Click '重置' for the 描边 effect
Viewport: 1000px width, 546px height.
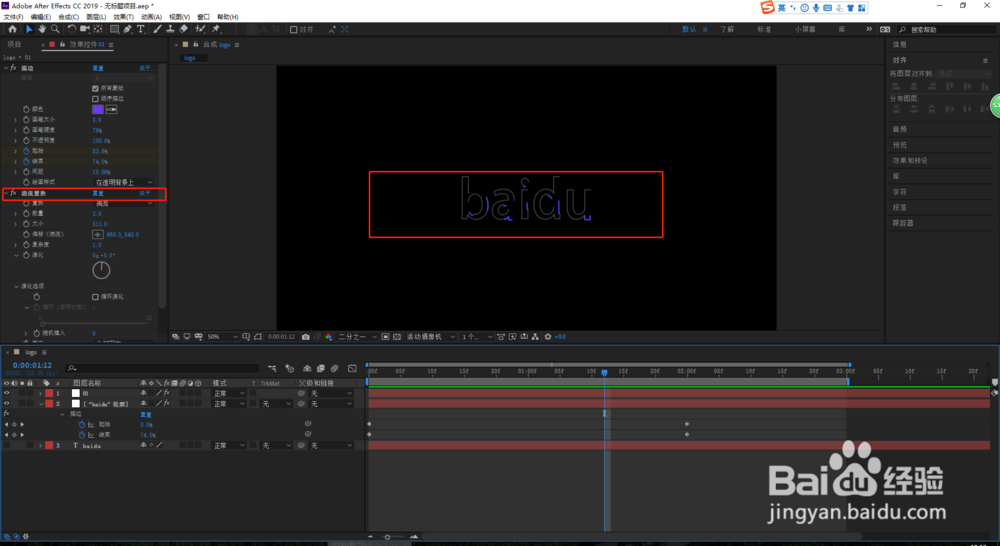[x=98, y=68]
